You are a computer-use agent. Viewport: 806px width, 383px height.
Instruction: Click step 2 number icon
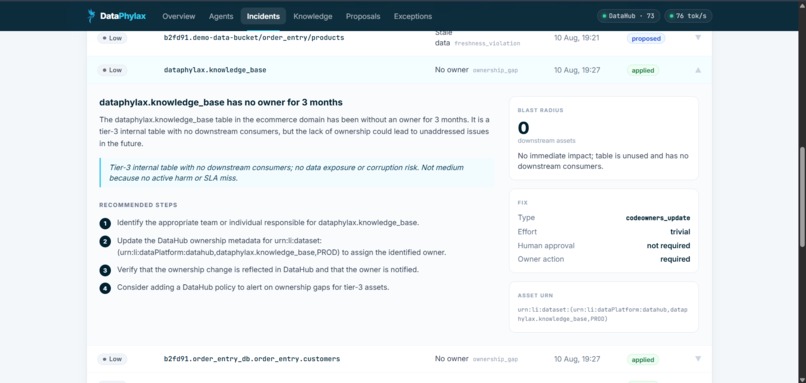click(x=105, y=242)
